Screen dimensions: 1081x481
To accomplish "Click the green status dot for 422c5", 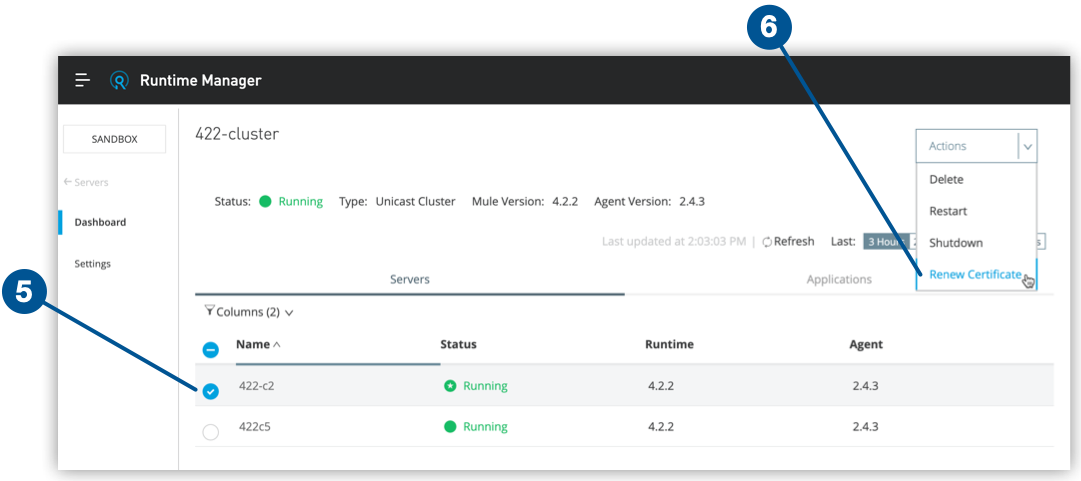I will [450, 427].
